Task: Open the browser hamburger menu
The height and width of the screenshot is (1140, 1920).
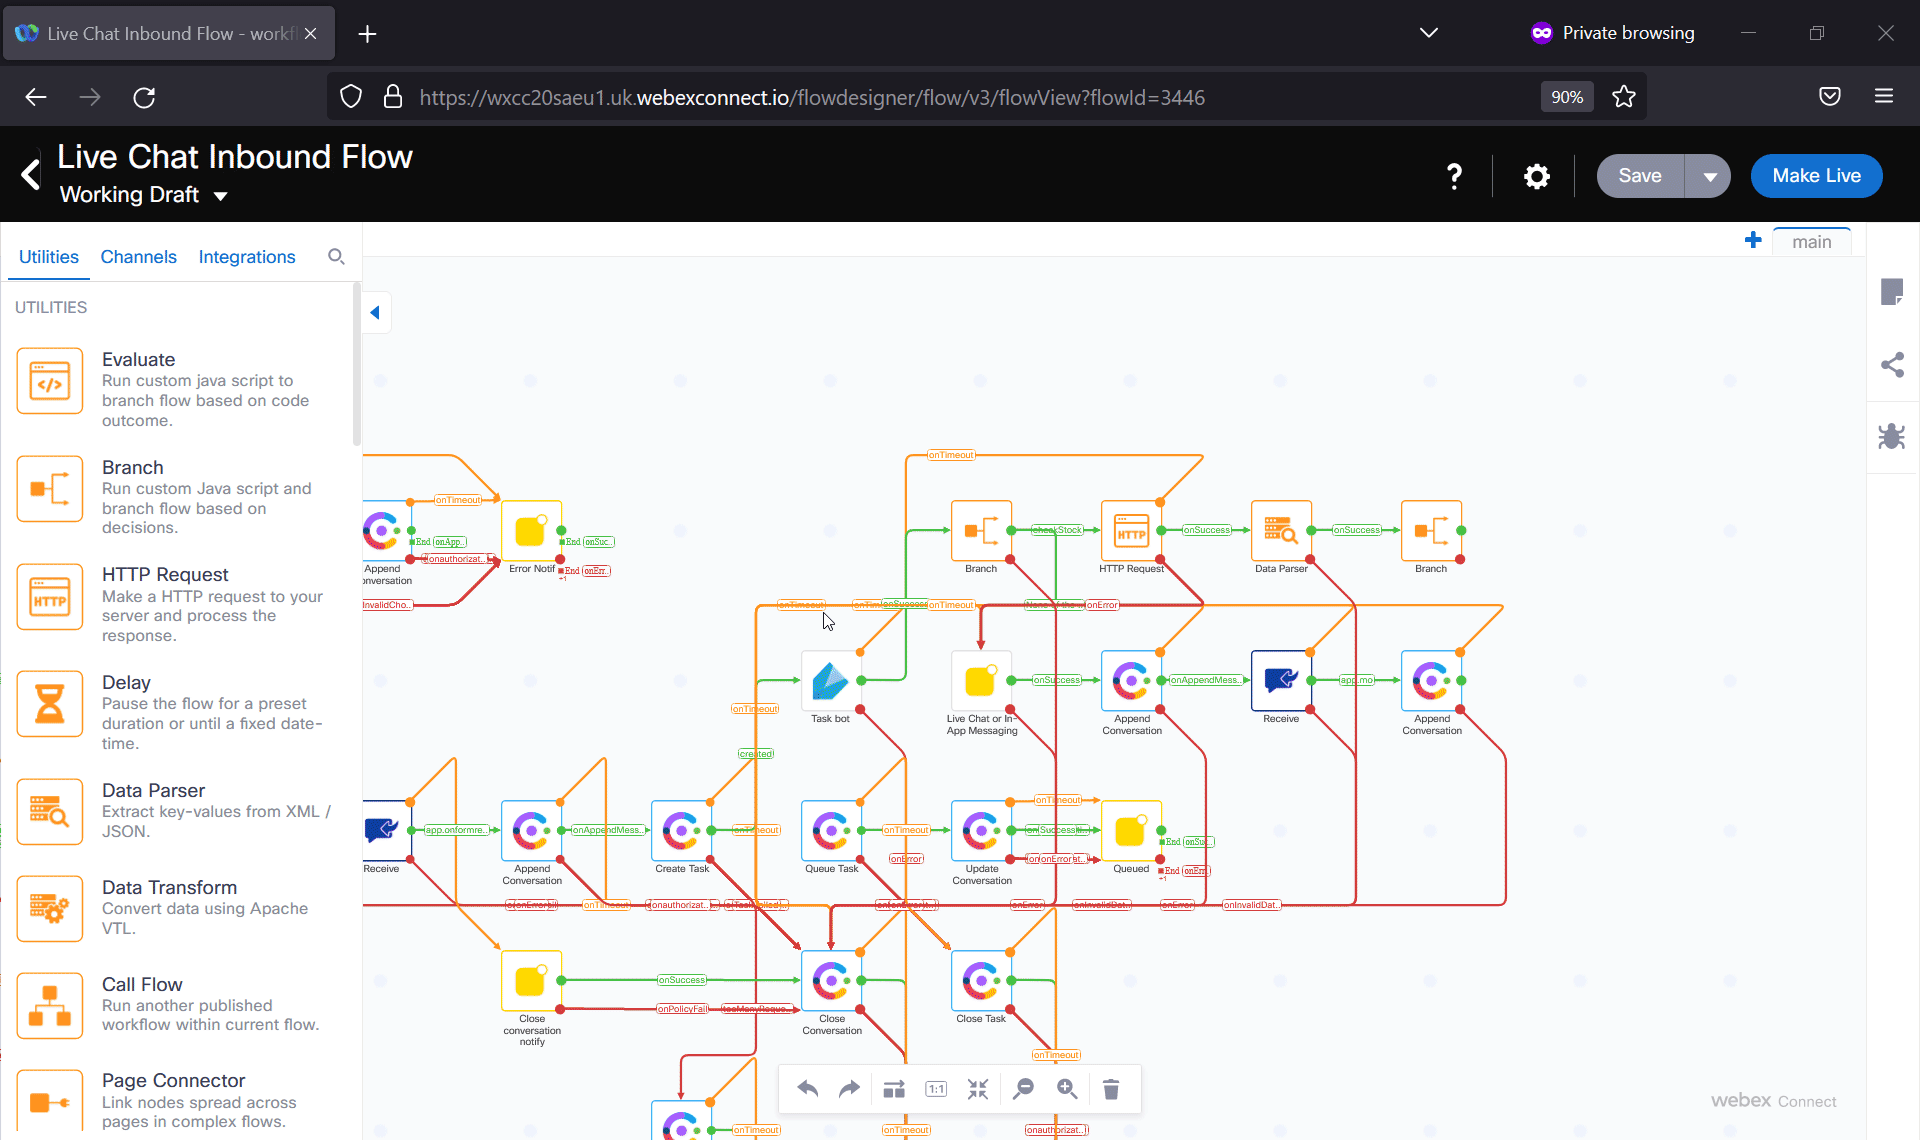Action: (x=1884, y=97)
